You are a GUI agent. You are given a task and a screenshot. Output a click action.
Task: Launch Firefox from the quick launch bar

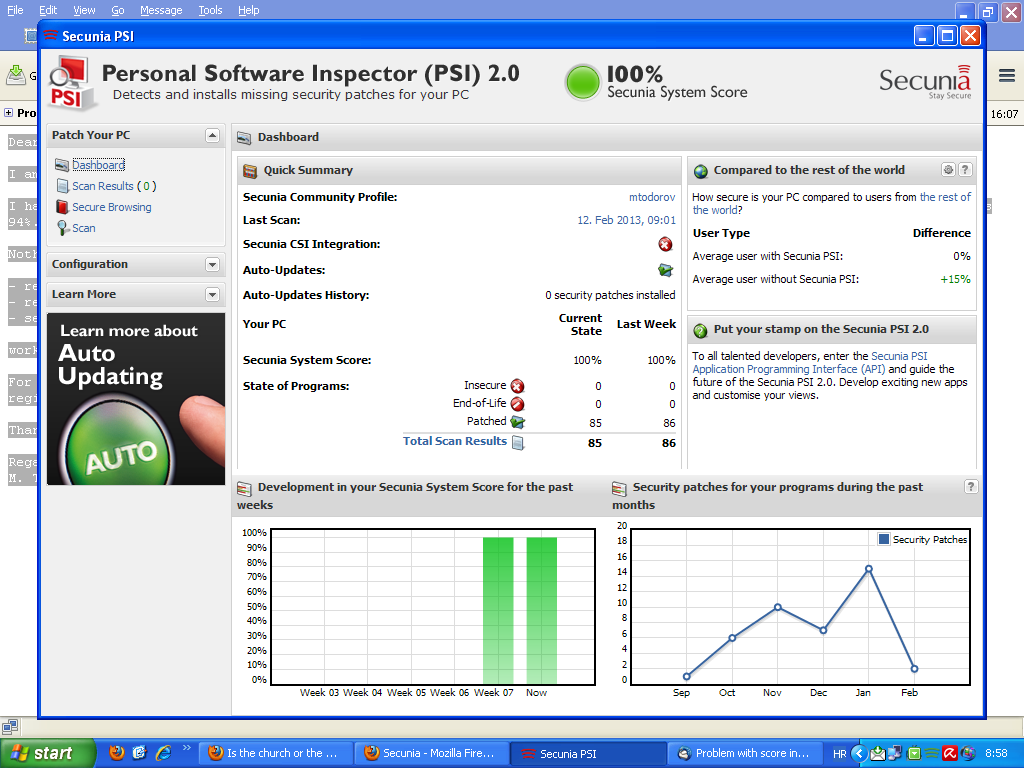(x=117, y=753)
